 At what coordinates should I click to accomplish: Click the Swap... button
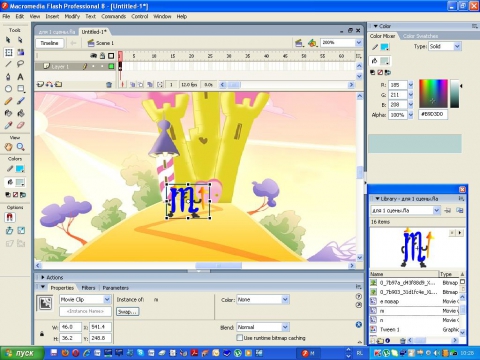[128, 312]
